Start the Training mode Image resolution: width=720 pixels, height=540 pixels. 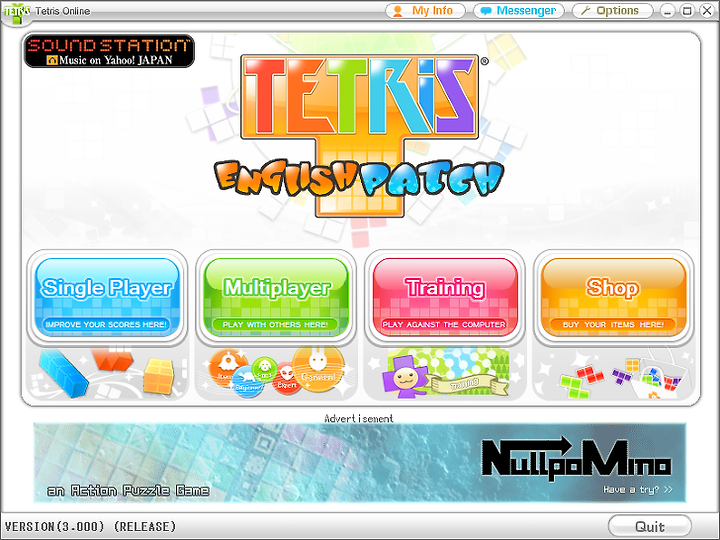(445, 298)
